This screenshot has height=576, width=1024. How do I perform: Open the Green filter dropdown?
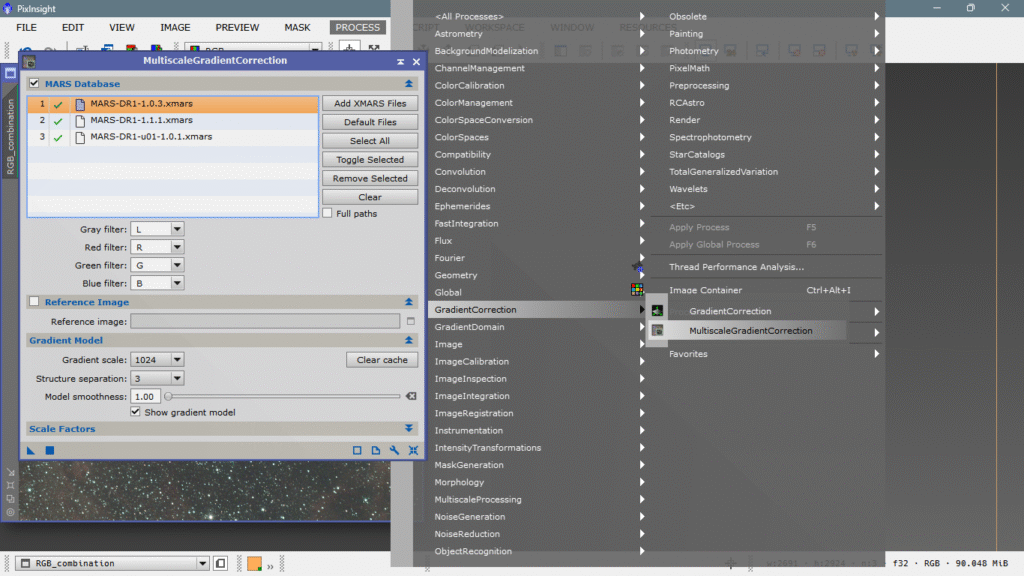point(157,265)
